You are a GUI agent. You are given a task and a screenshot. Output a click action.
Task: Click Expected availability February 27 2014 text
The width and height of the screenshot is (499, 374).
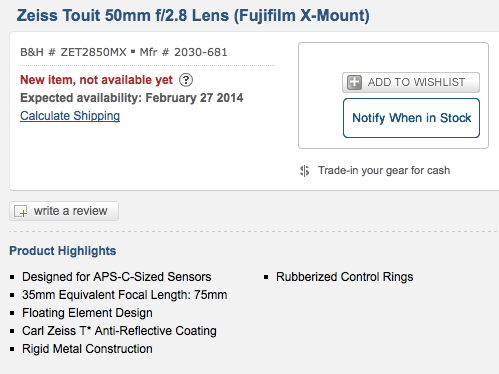tap(132, 98)
